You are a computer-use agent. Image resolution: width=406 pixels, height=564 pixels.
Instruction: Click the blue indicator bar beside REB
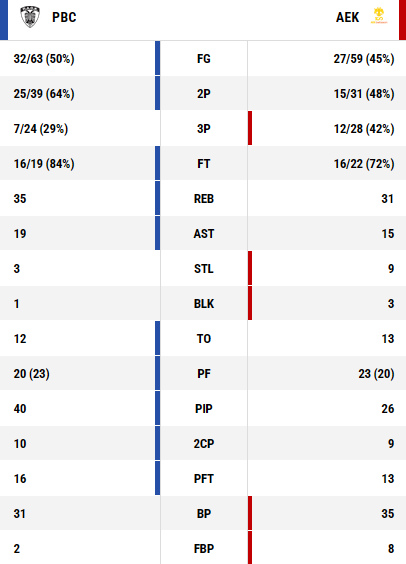click(x=158, y=198)
